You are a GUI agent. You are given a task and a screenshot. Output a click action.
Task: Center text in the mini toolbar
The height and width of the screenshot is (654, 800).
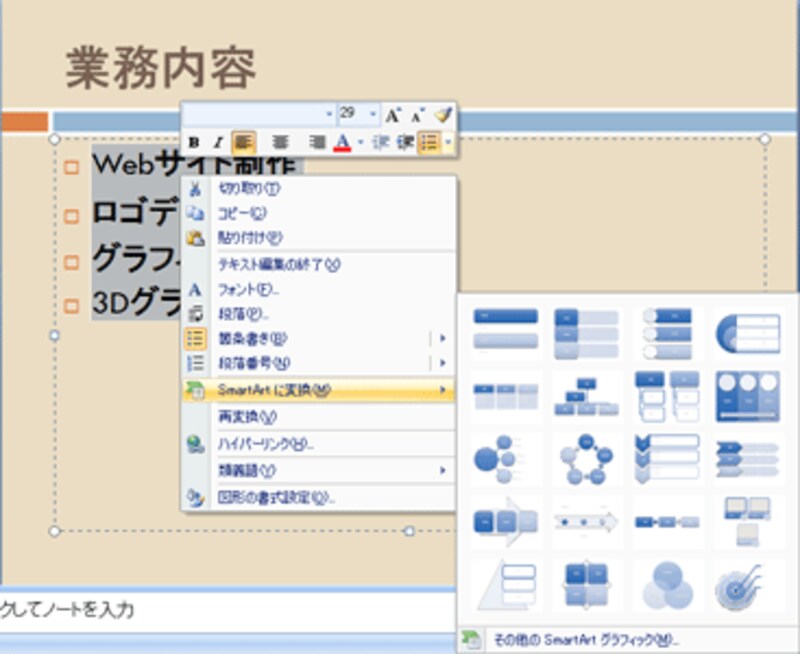coord(280,142)
